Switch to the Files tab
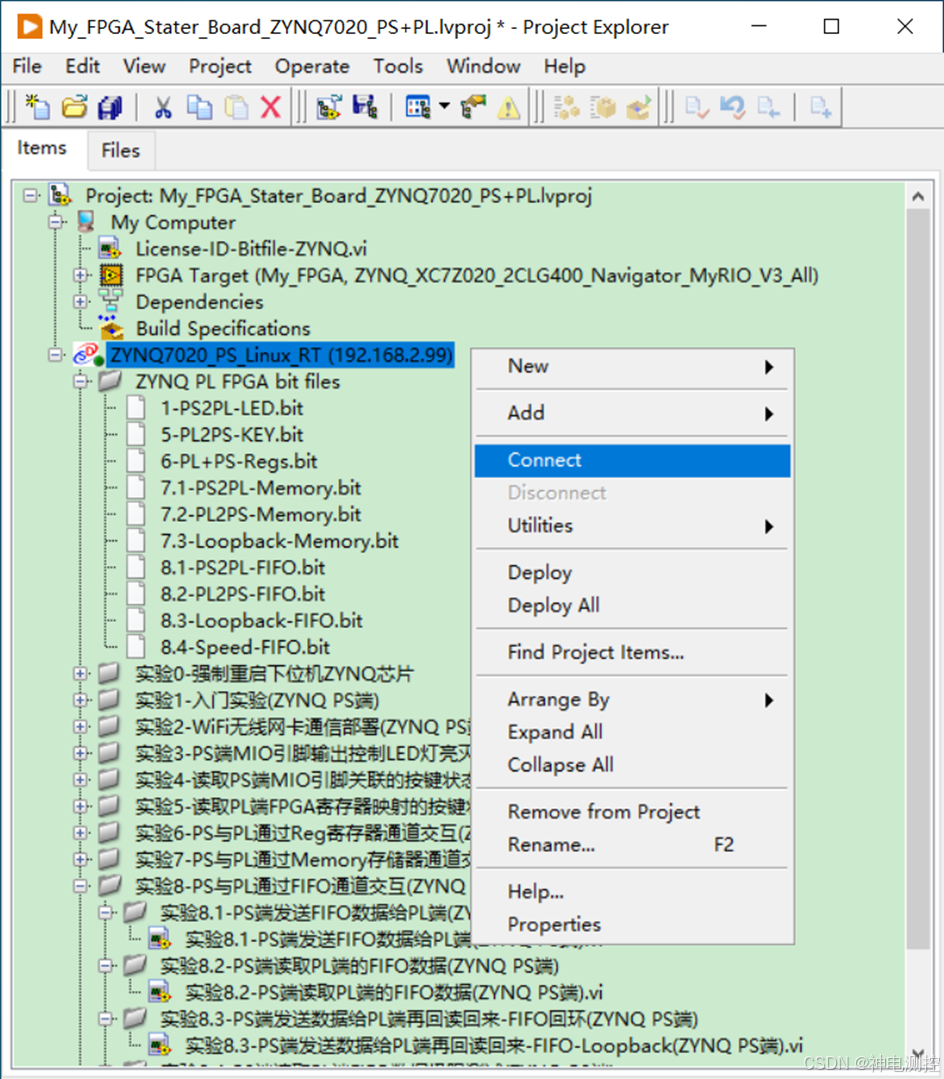 tap(120, 150)
